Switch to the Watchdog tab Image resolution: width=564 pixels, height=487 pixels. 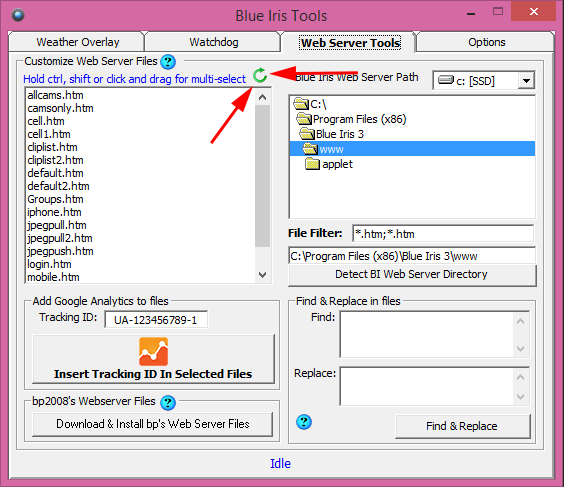coord(214,42)
